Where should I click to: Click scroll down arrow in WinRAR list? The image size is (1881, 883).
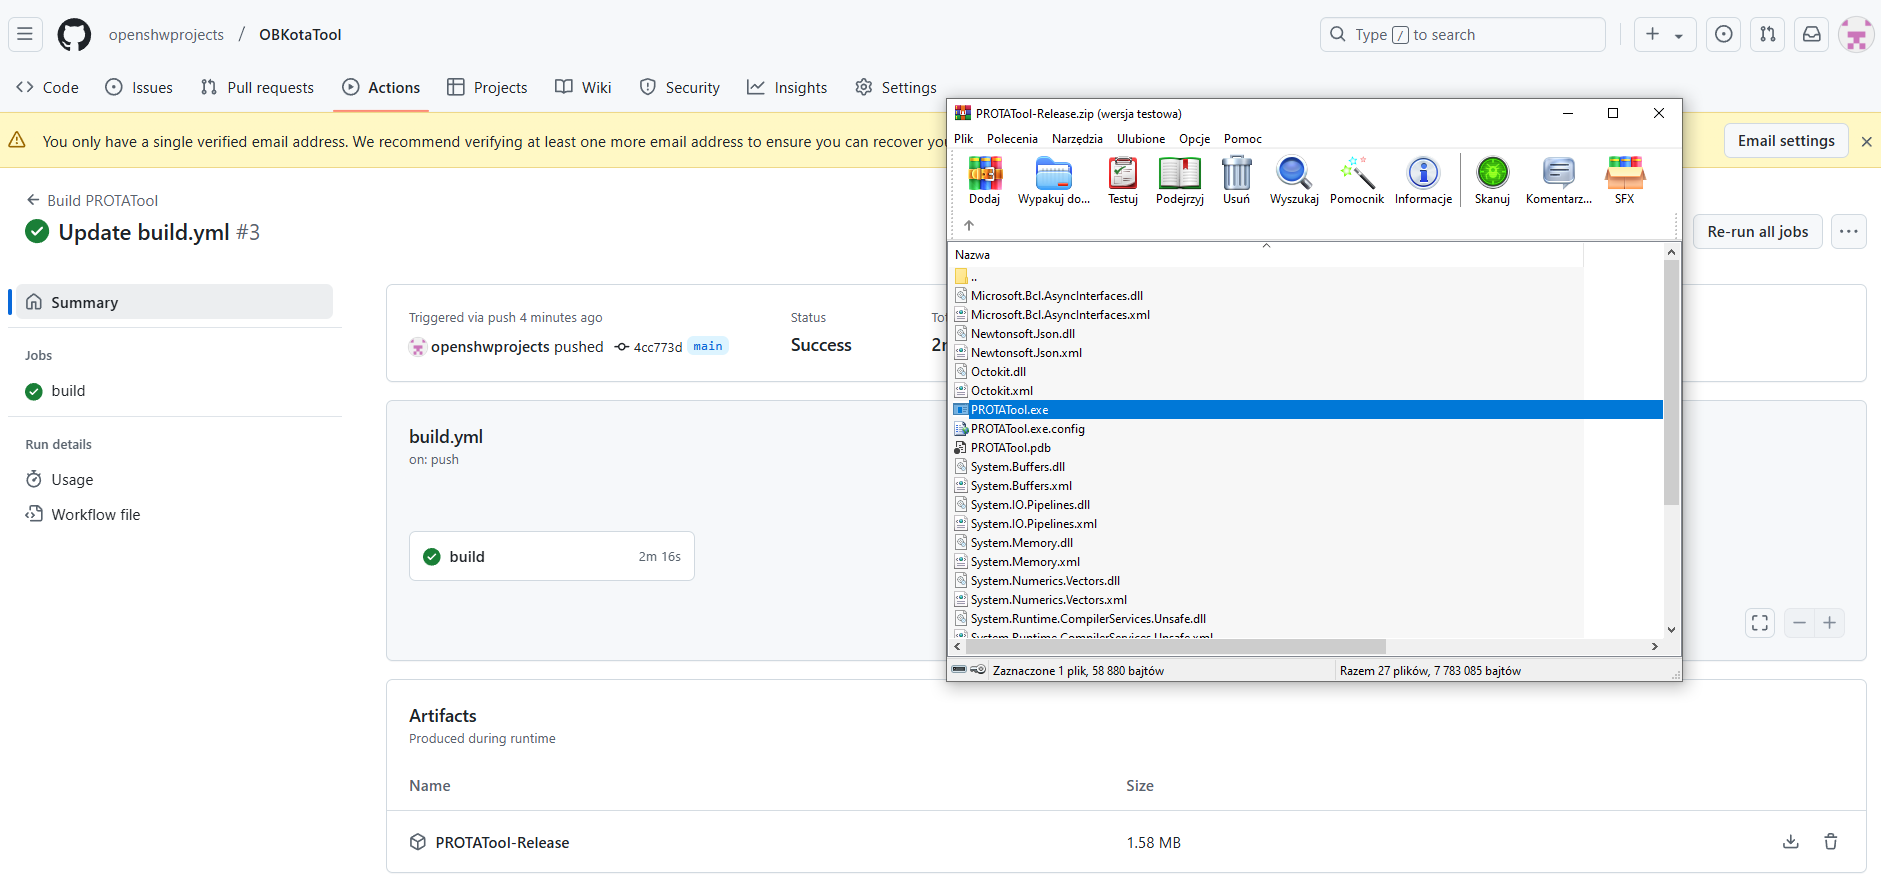[1671, 630]
